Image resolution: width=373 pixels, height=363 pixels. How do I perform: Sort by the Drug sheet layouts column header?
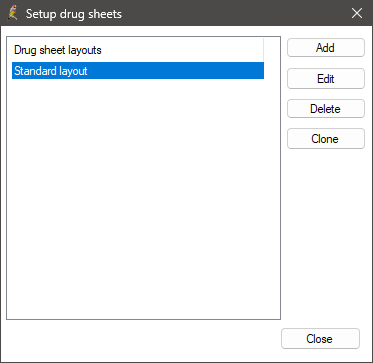click(137, 50)
